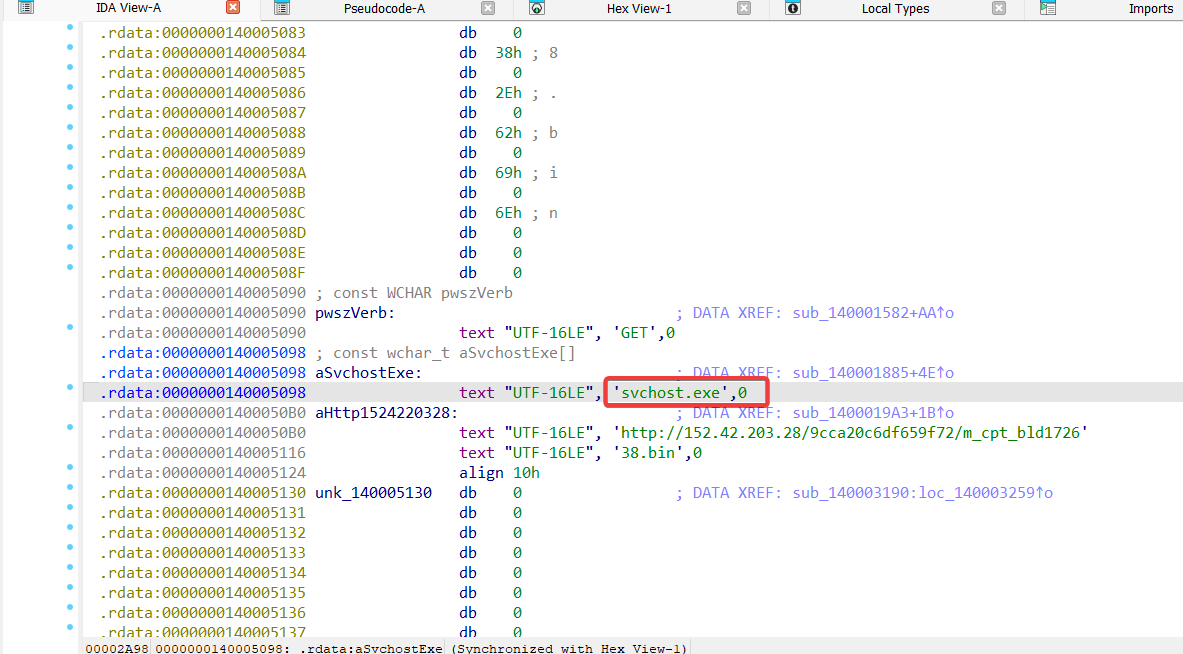Select address .rdata:000000014000508F
This screenshot has width=1183, height=654.
pyautogui.click(x=203, y=272)
